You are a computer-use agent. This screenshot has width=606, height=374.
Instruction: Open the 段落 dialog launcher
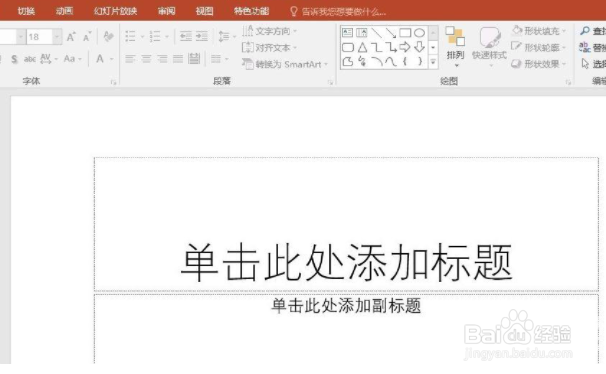[330, 82]
